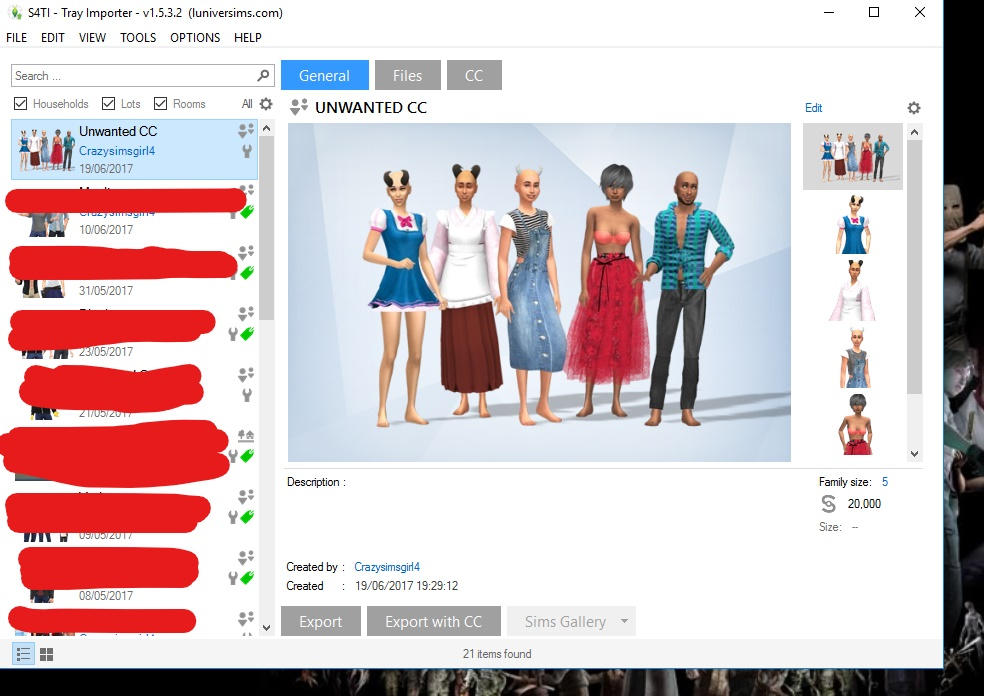This screenshot has width=984, height=696.
Task: Click the All filter link
Action: tap(247, 104)
